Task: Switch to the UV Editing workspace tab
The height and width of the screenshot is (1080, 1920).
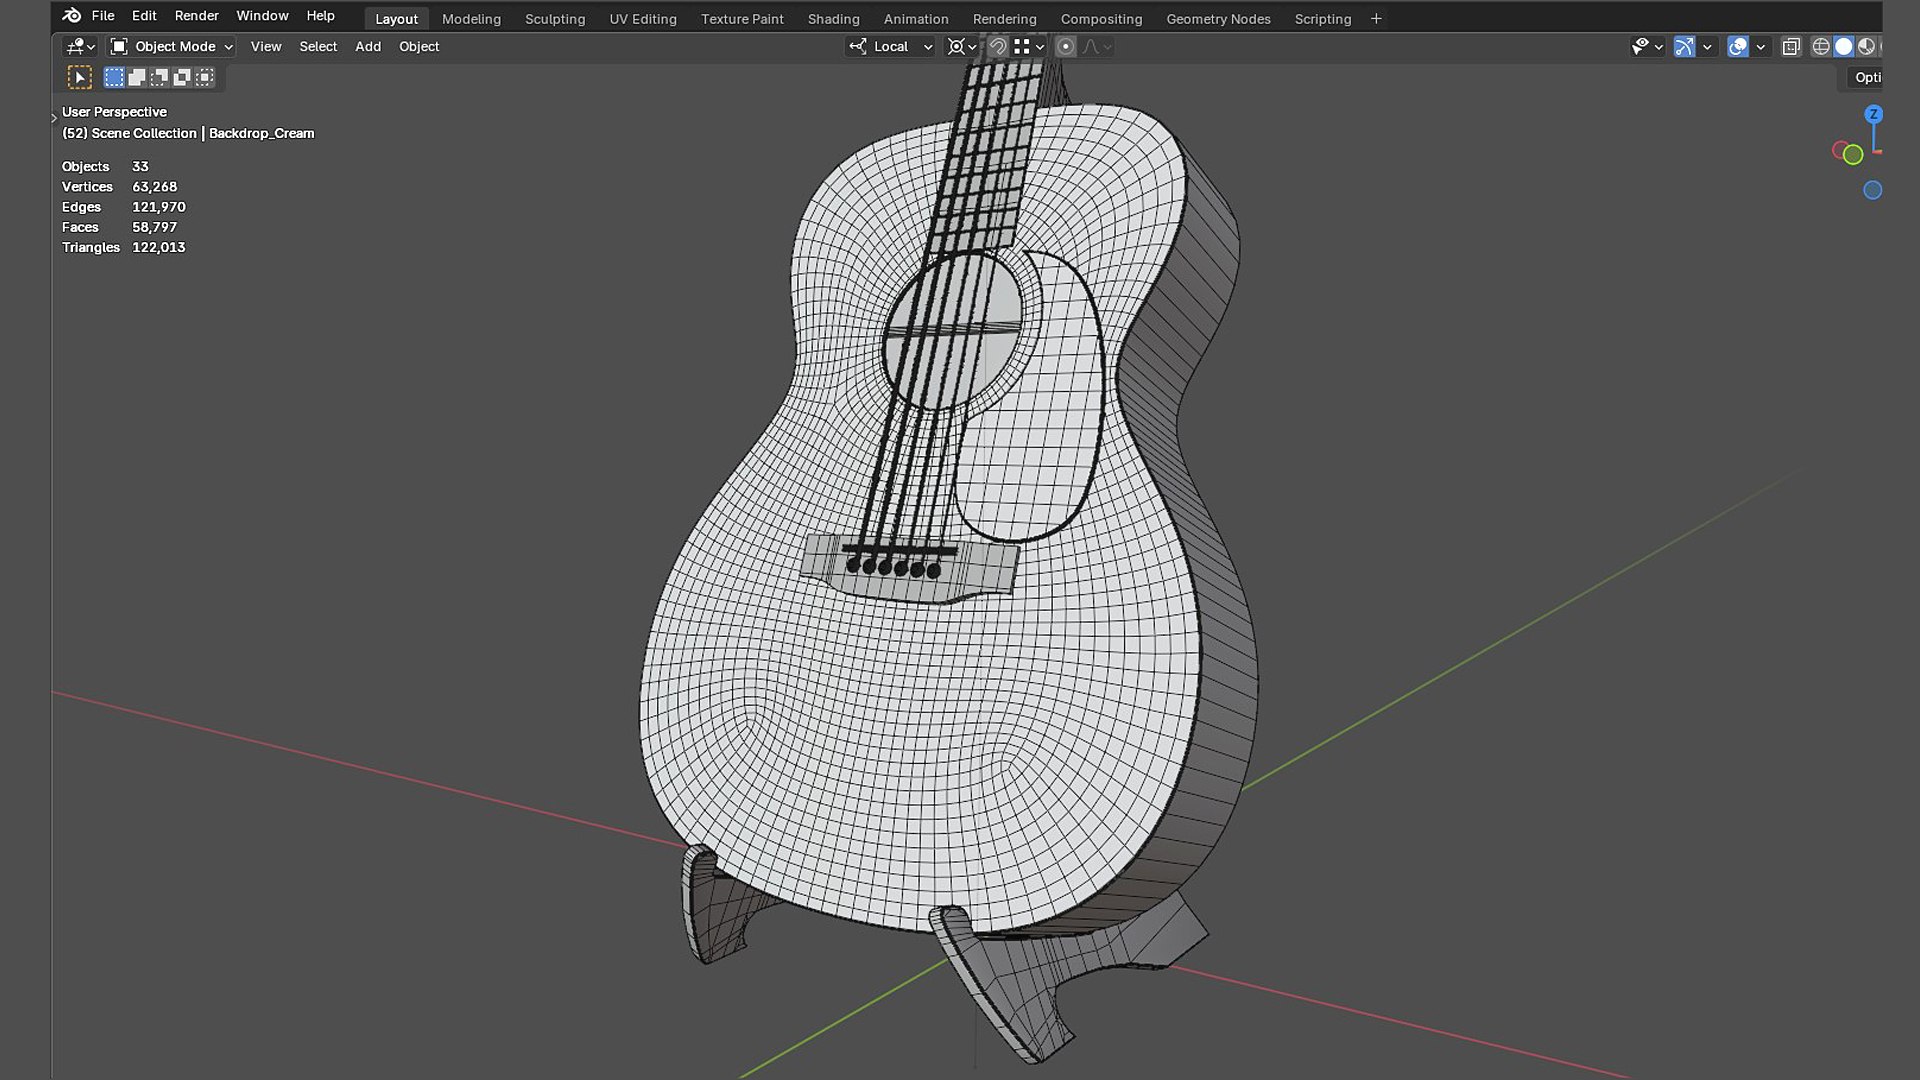Action: 643,19
